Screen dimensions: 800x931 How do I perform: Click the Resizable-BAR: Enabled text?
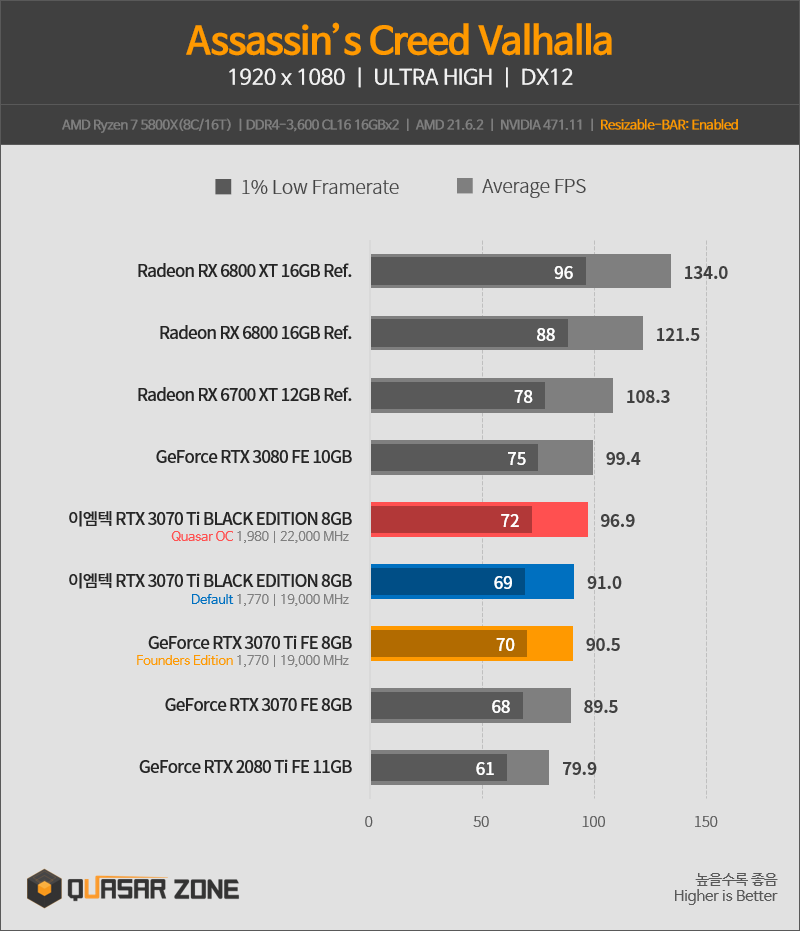[669, 125]
